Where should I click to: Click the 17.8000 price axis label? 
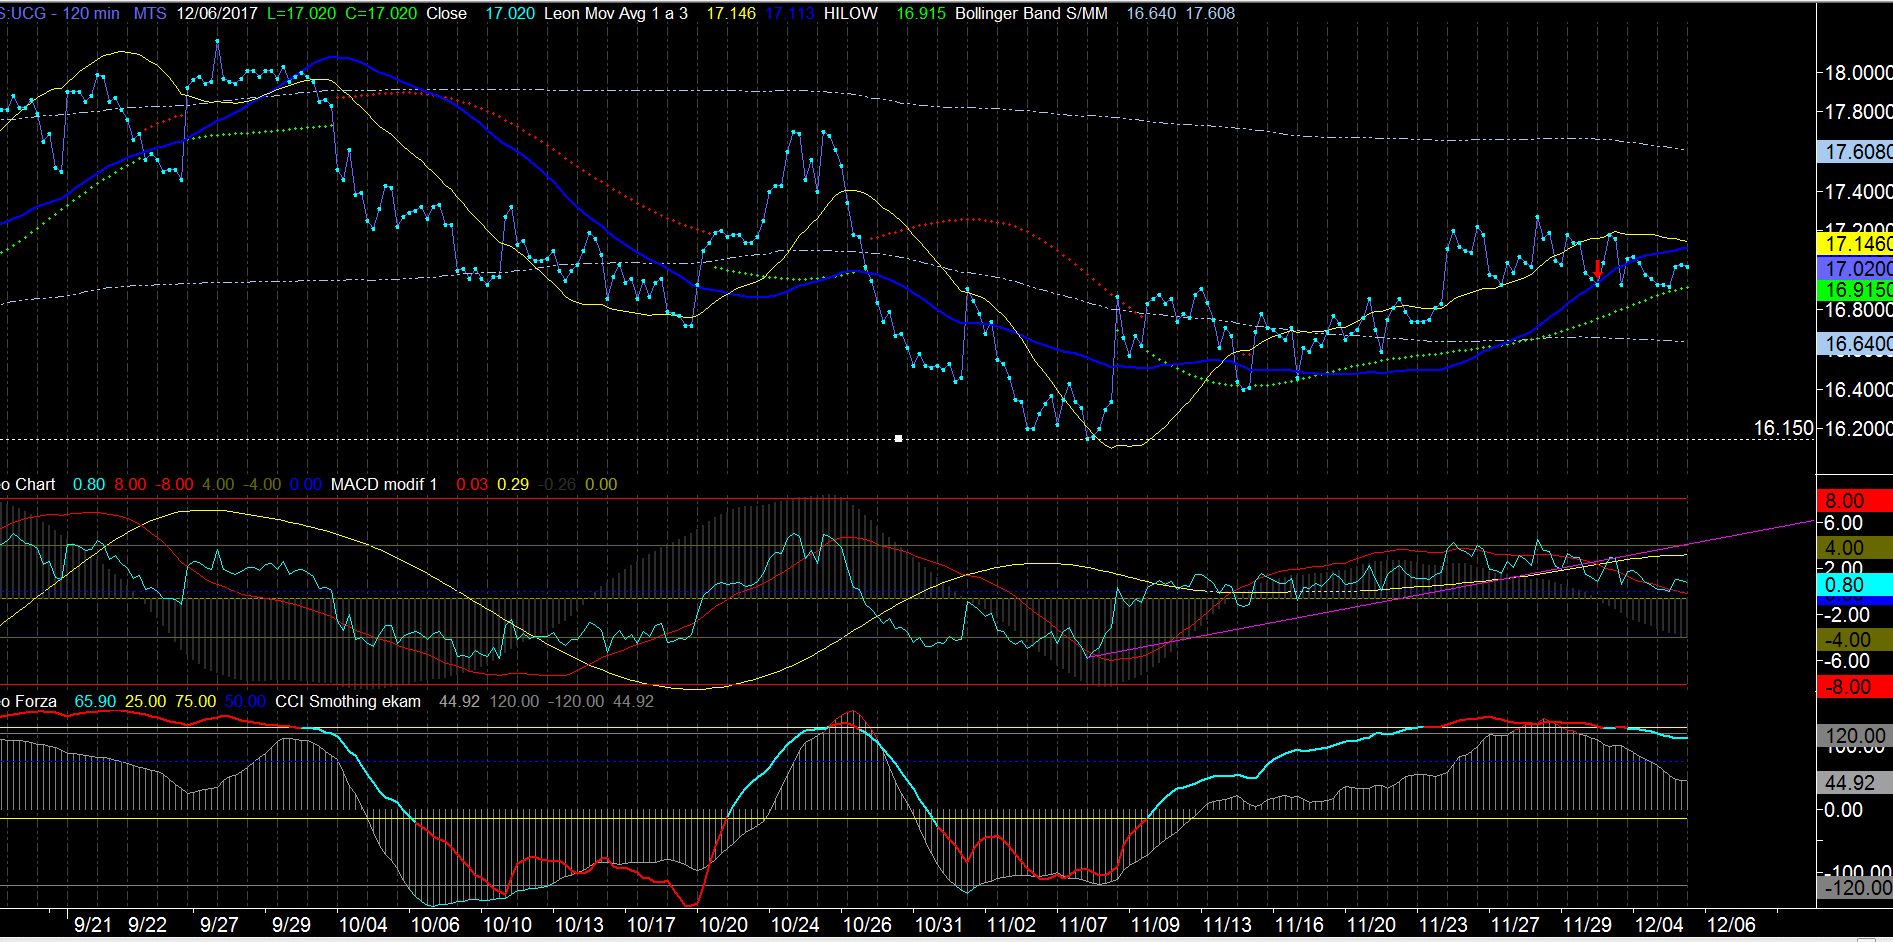point(1858,112)
